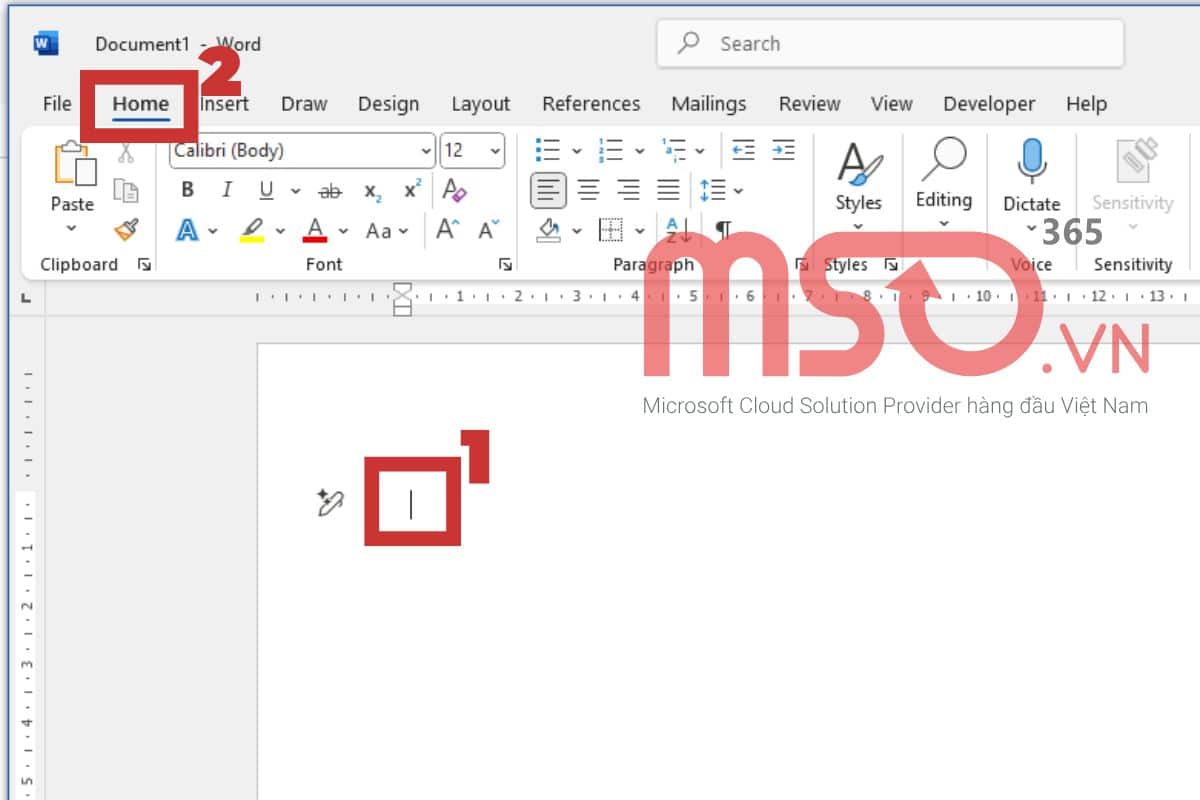Toggle Superscript formatting
Screen dimensions: 1200x800
(412, 189)
